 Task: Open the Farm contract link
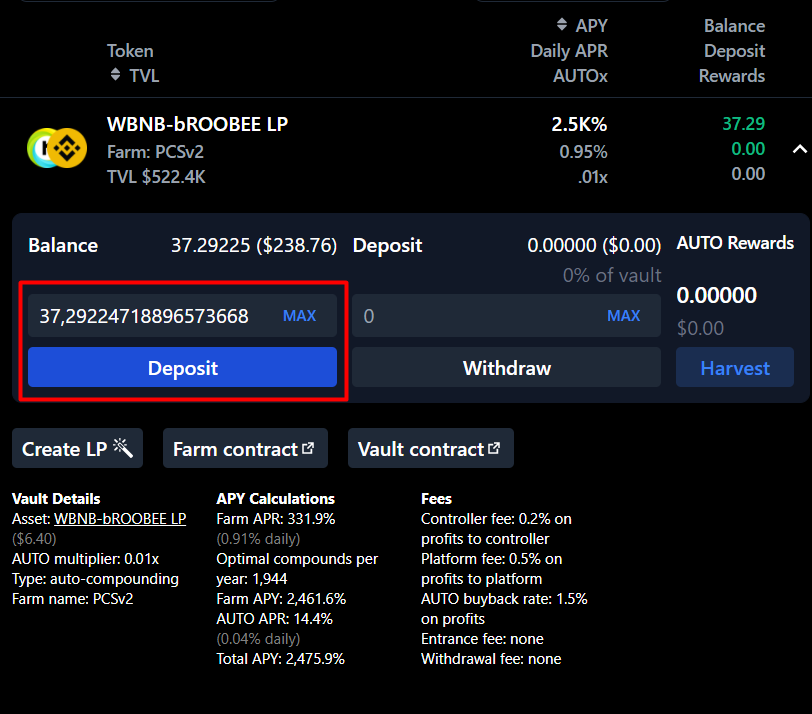(x=245, y=448)
